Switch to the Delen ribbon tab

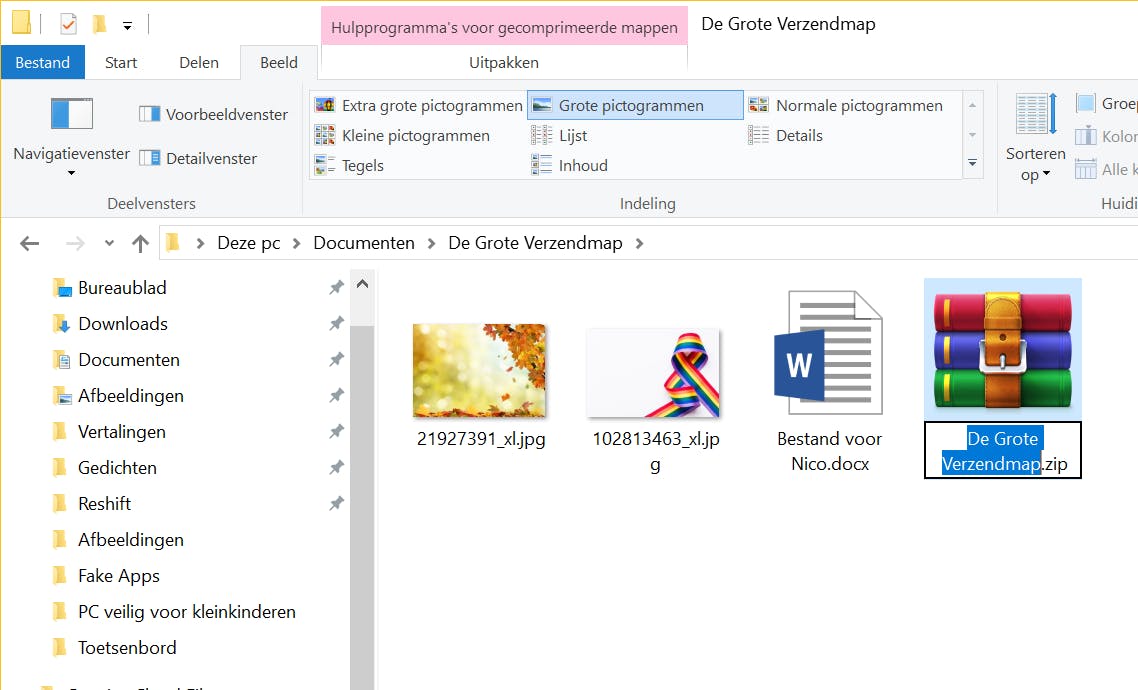pyautogui.click(x=199, y=62)
